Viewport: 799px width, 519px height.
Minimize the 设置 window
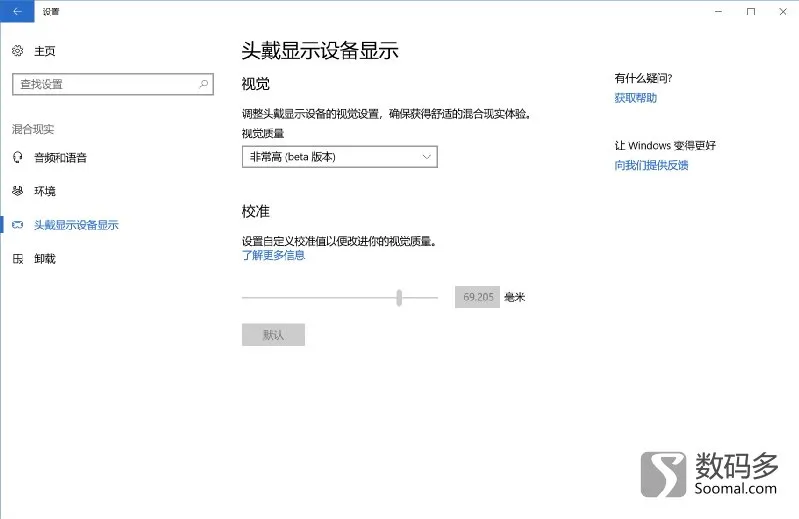tap(718, 11)
